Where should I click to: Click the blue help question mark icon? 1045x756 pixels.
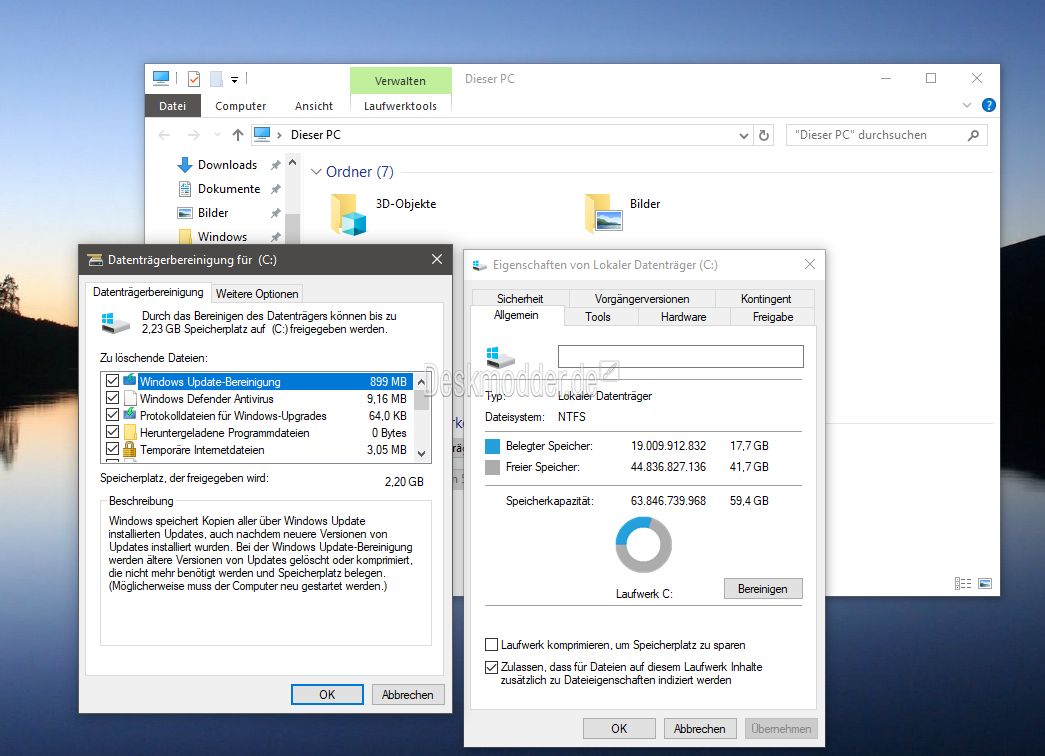click(x=989, y=105)
